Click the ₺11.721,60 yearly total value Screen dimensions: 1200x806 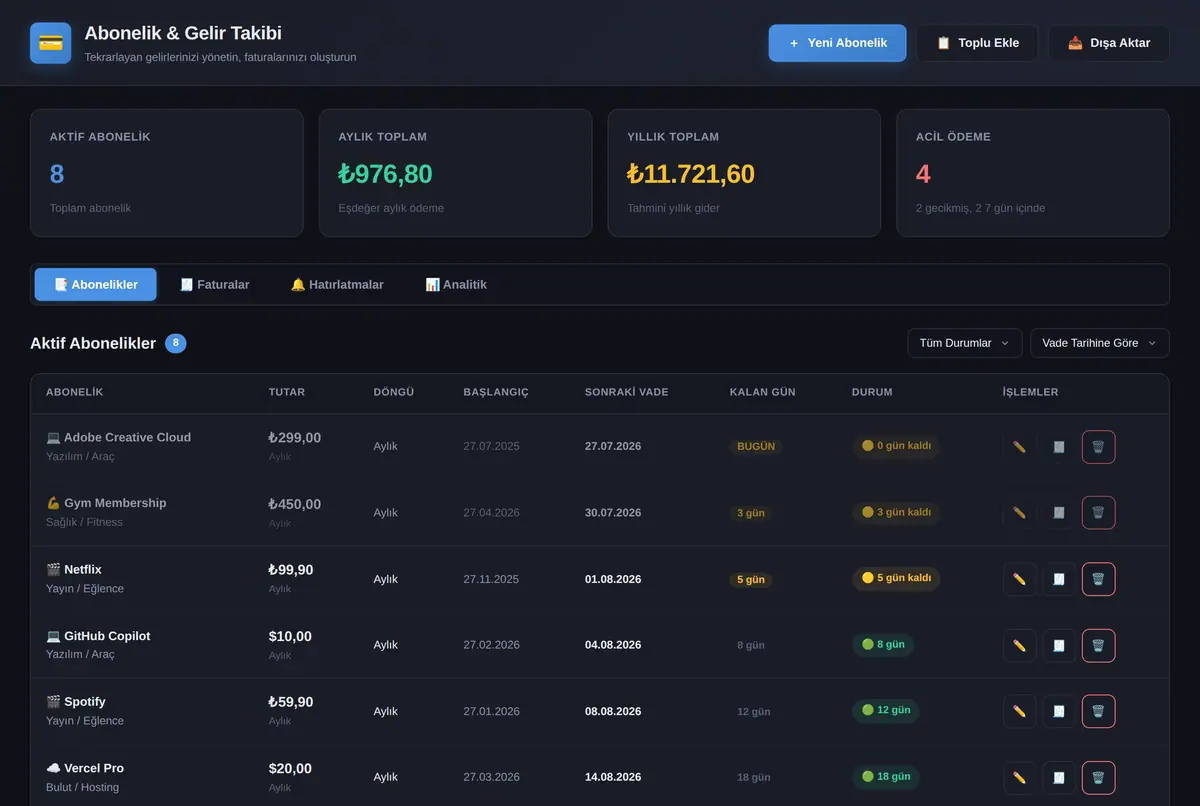coord(691,174)
